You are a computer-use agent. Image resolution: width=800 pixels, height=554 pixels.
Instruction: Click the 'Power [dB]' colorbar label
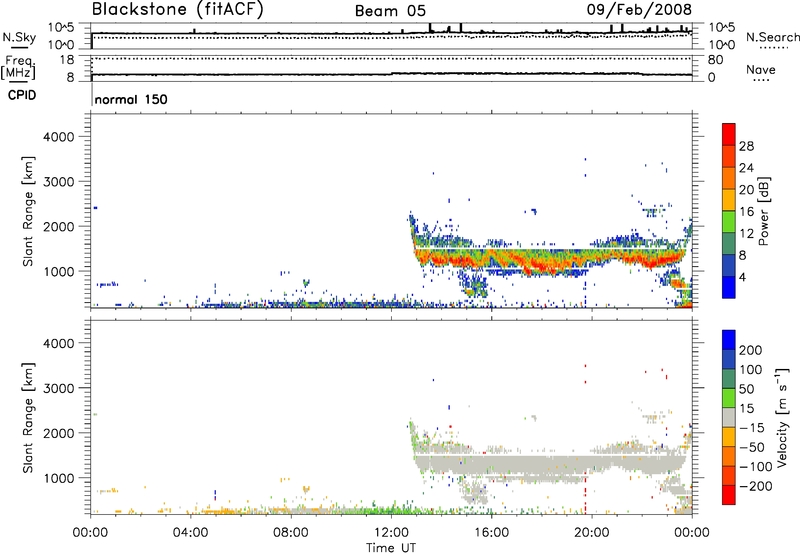coord(763,211)
